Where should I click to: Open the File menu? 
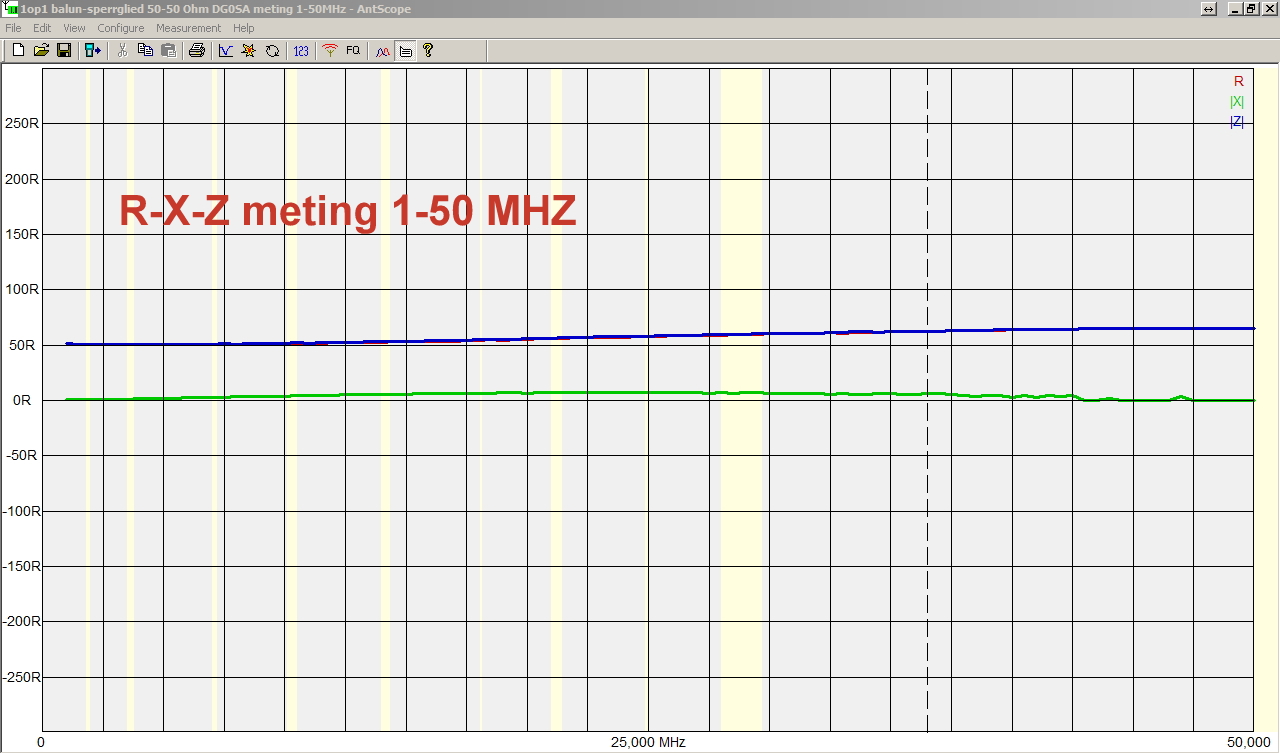[13, 28]
